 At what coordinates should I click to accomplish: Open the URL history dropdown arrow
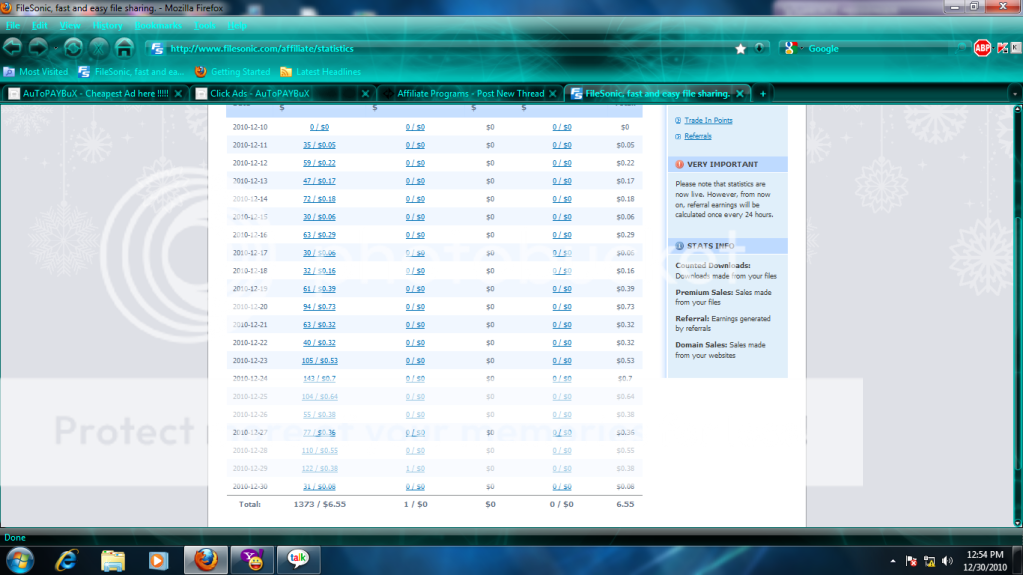[760, 48]
